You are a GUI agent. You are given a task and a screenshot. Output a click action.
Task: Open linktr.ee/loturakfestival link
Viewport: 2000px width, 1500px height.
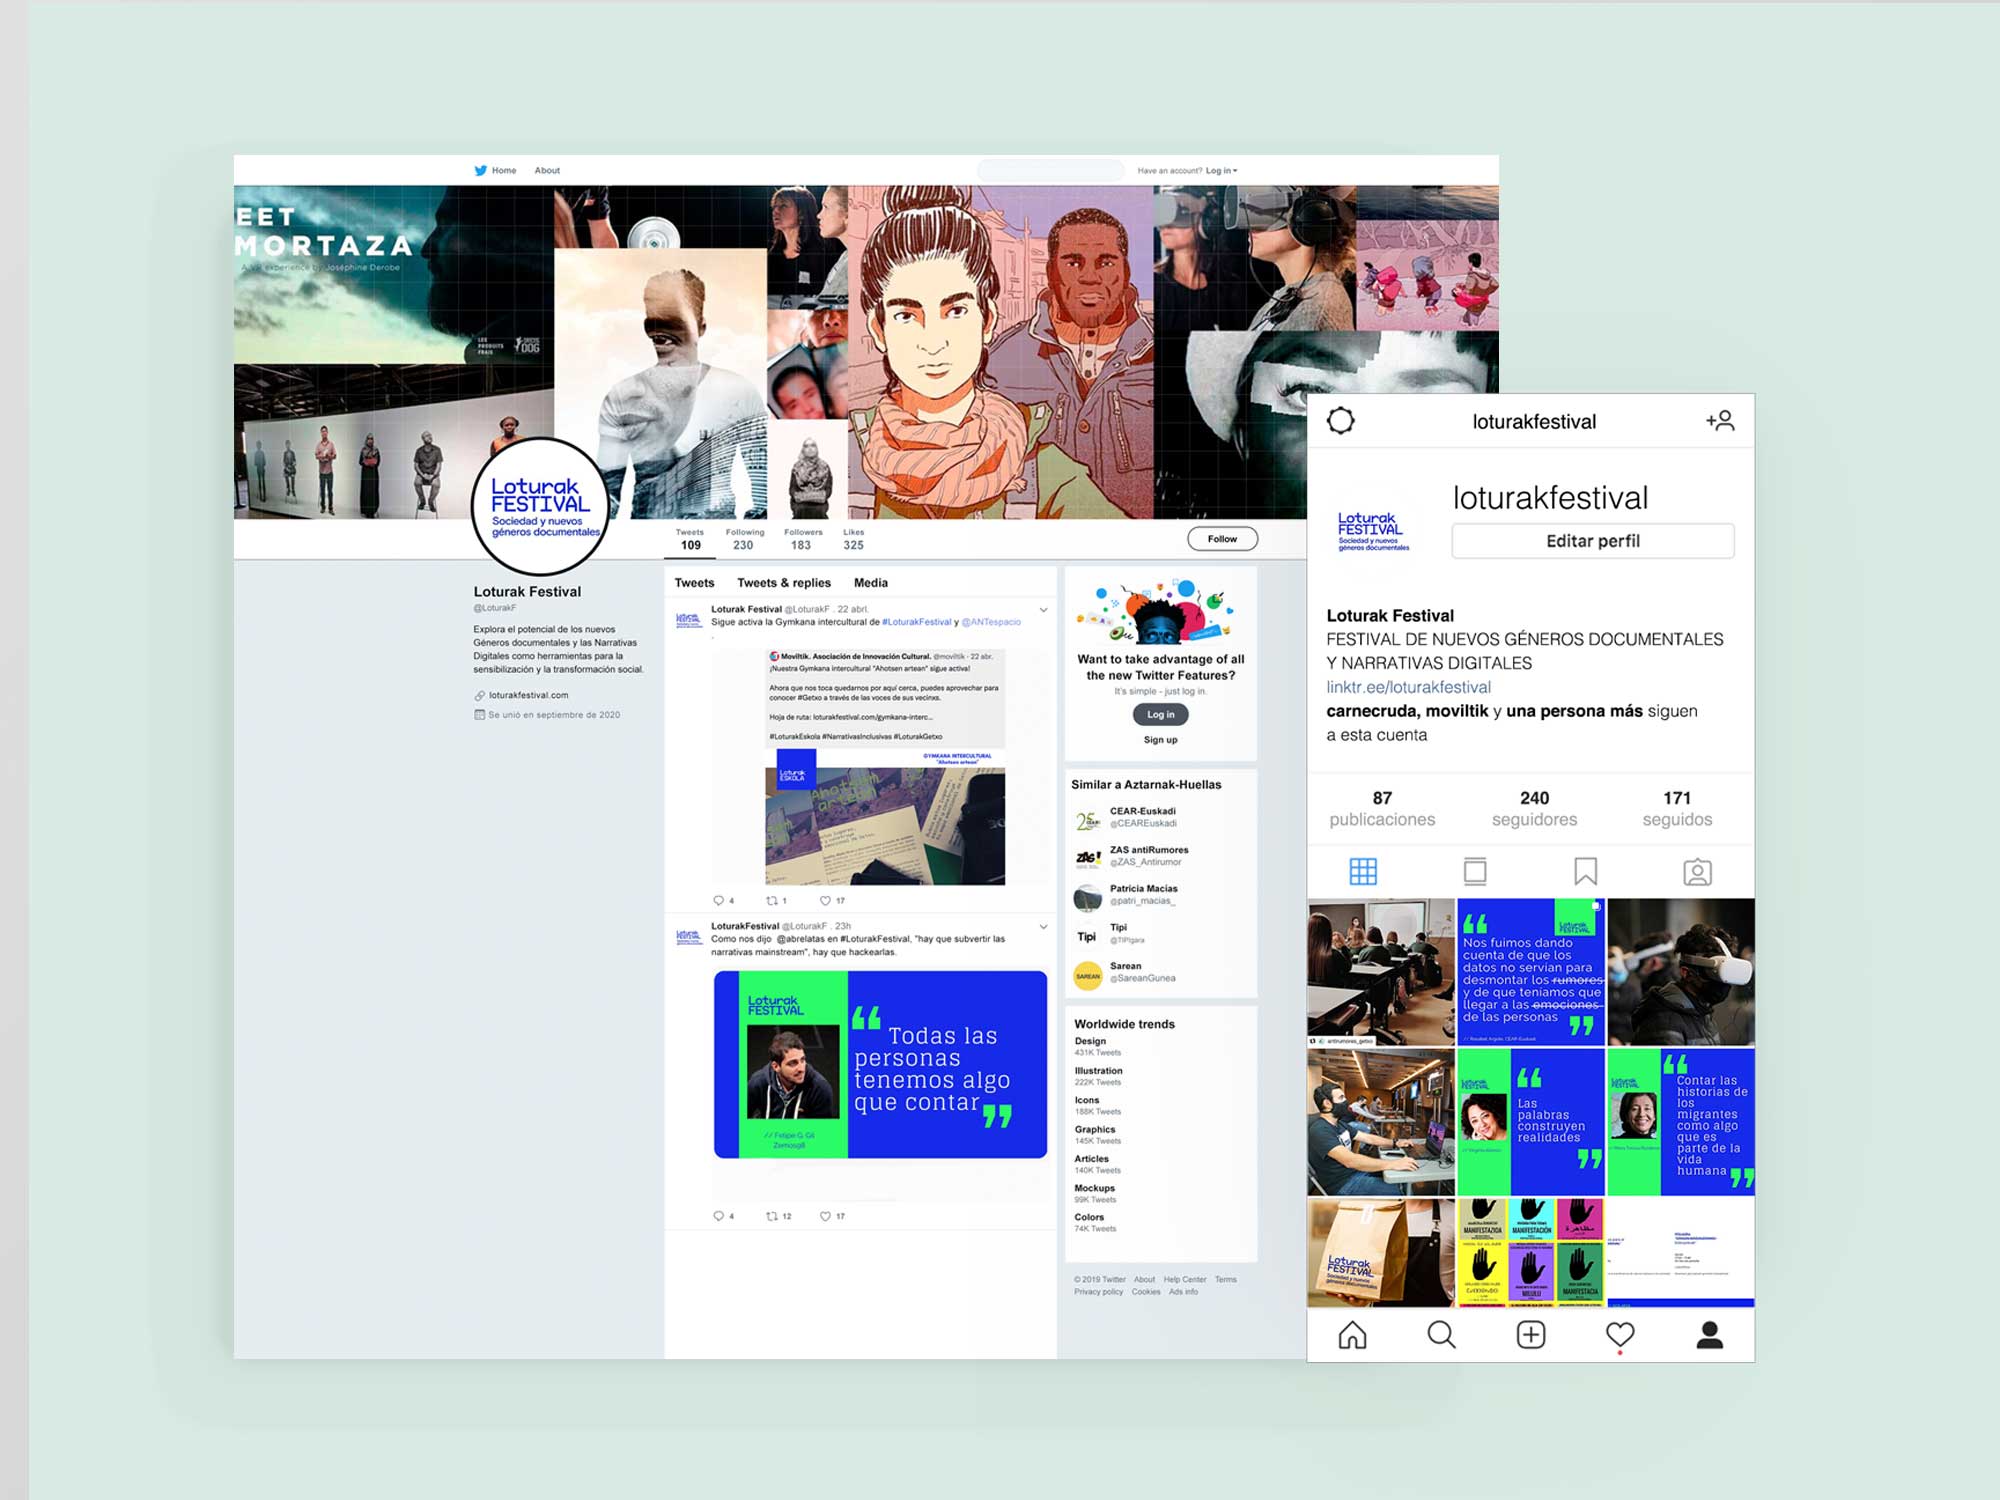click(x=1408, y=687)
